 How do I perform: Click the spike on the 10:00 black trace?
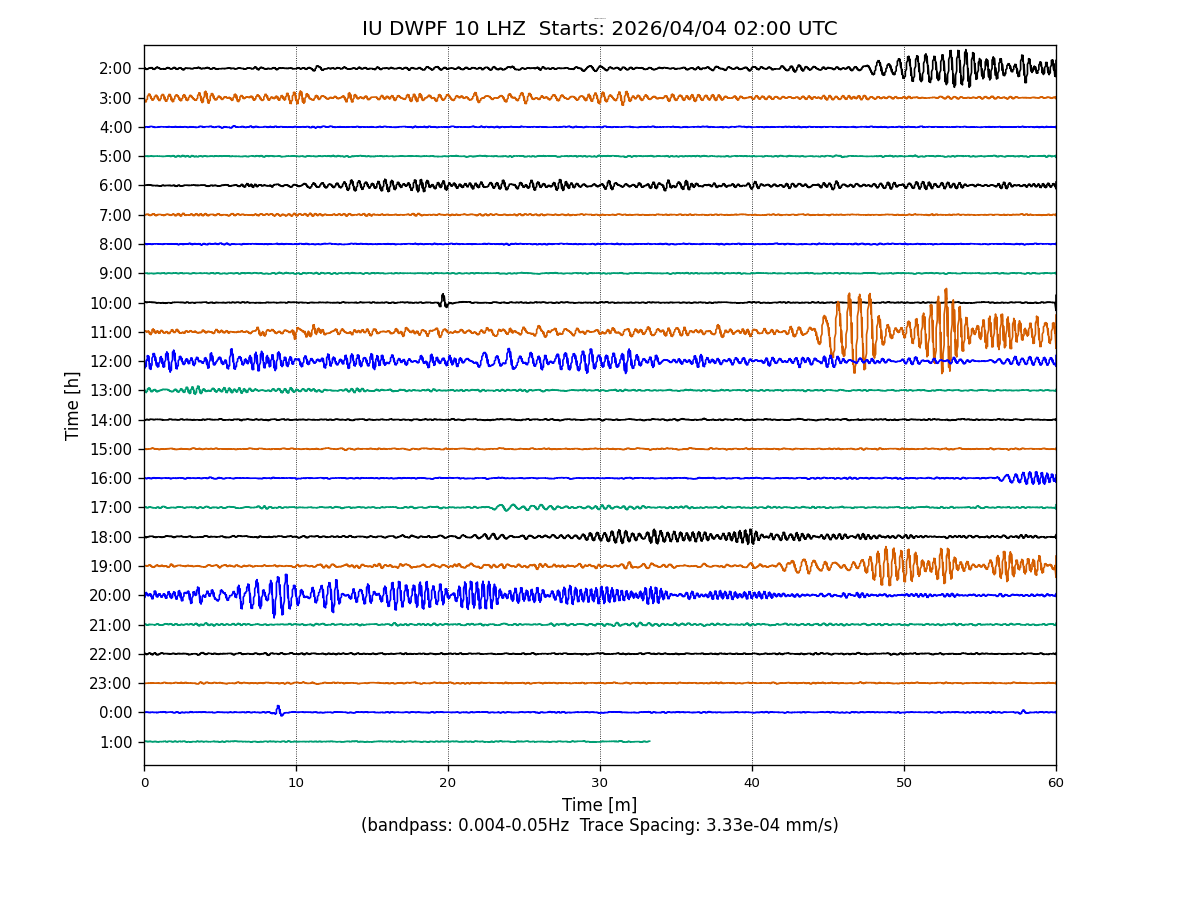(443, 299)
